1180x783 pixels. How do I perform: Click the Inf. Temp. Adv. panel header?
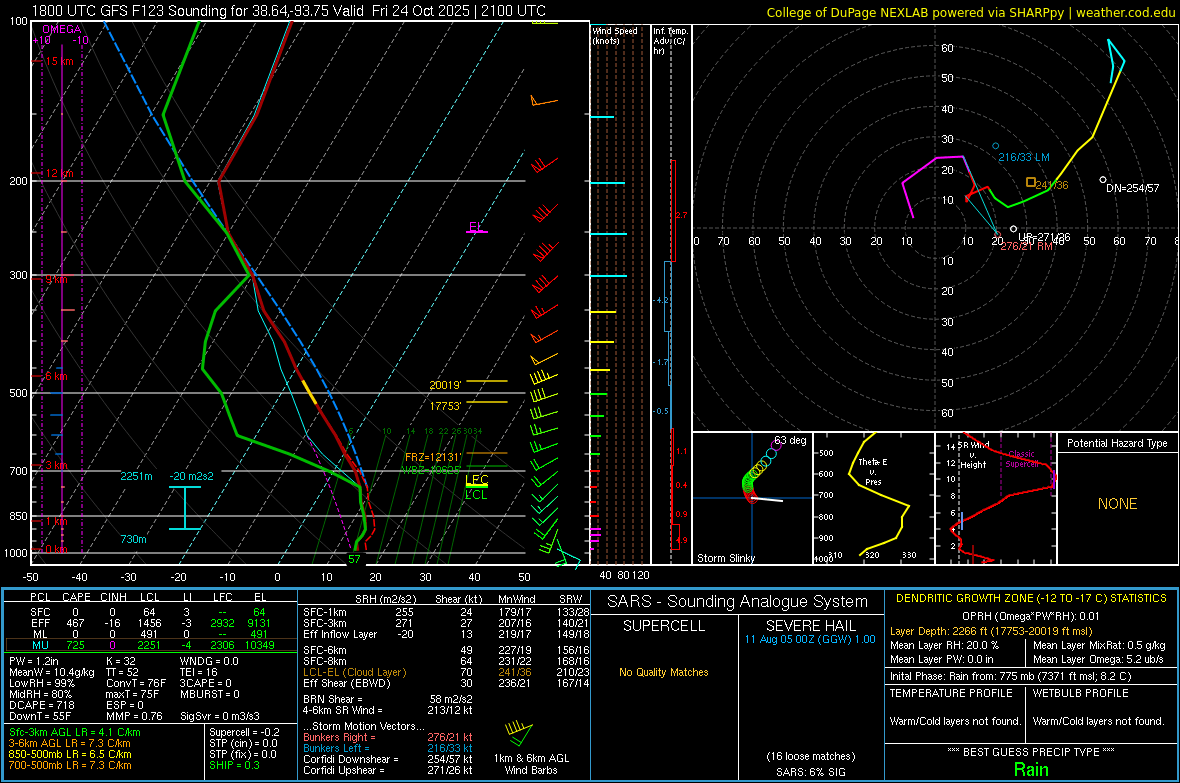[x=671, y=41]
